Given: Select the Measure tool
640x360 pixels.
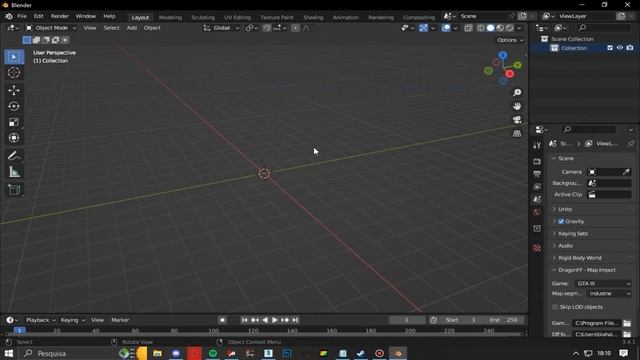Looking at the screenshot, I should click(14, 172).
